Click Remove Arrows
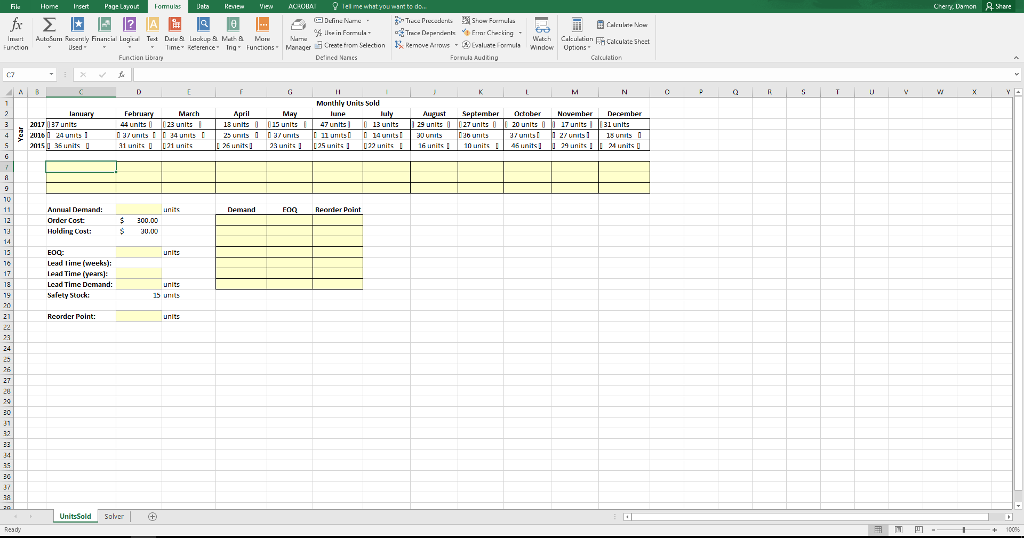This screenshot has height=538, width=1024. (x=423, y=45)
